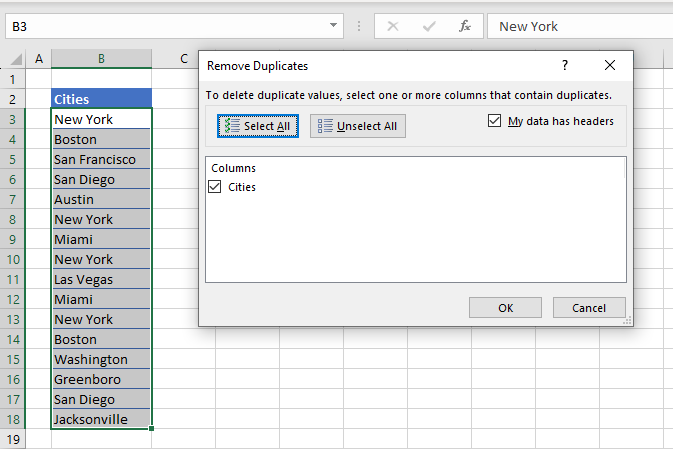Select the row 10 header
This screenshot has width=673, height=449.
click(x=13, y=259)
